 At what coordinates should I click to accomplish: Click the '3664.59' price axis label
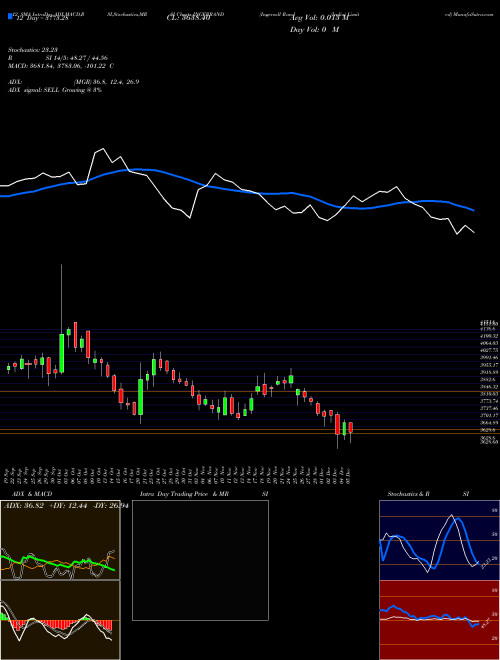pos(489,422)
